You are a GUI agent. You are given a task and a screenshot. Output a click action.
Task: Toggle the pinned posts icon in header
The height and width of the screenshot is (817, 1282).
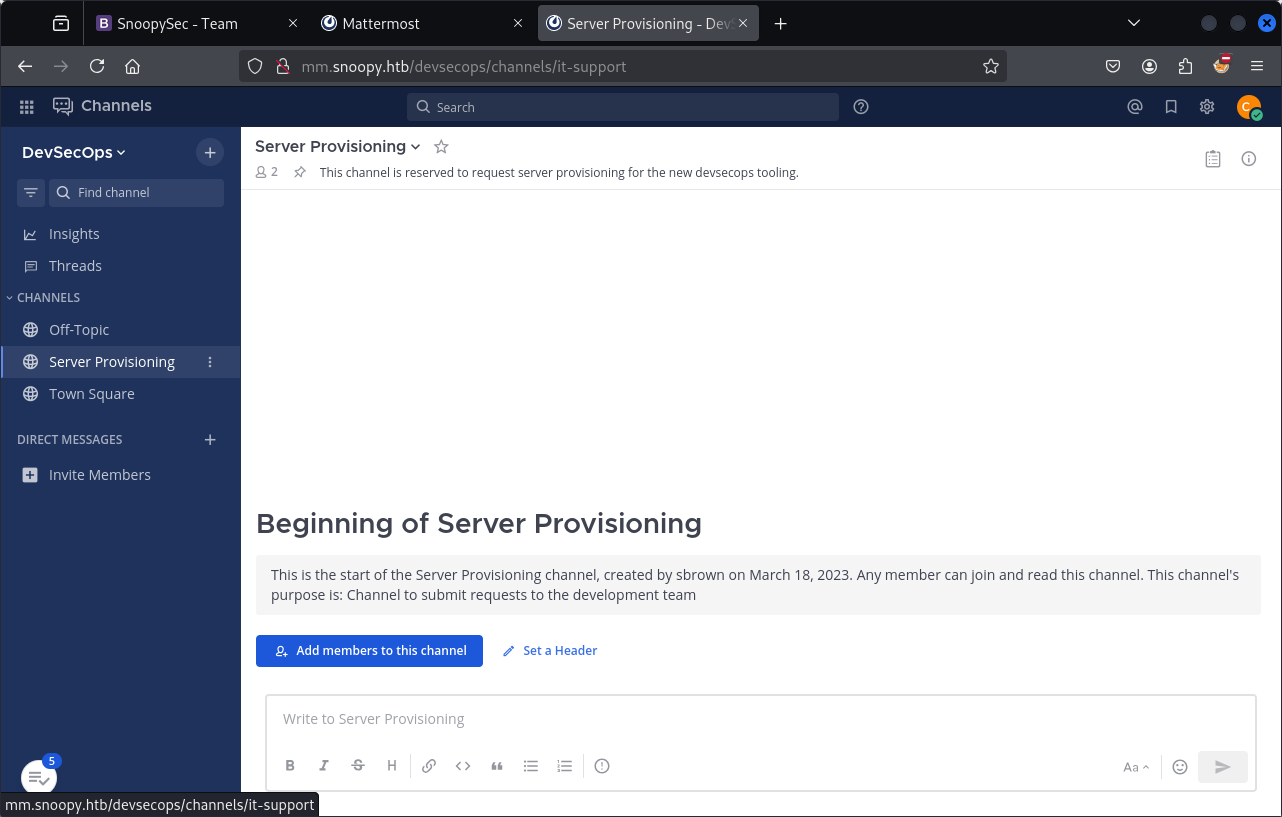[300, 172]
